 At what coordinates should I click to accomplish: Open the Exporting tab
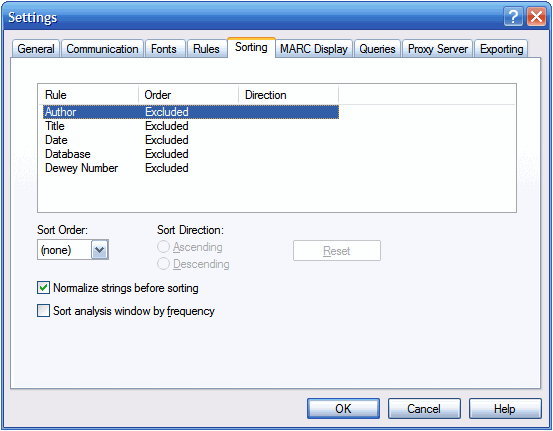tap(502, 49)
